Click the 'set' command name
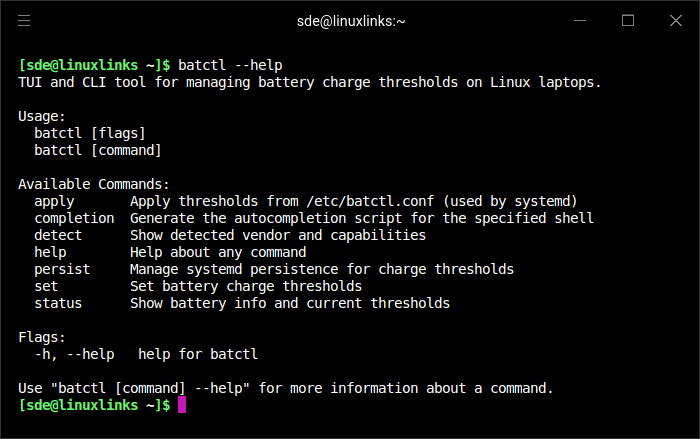This screenshot has width=700, height=439. pos(46,286)
